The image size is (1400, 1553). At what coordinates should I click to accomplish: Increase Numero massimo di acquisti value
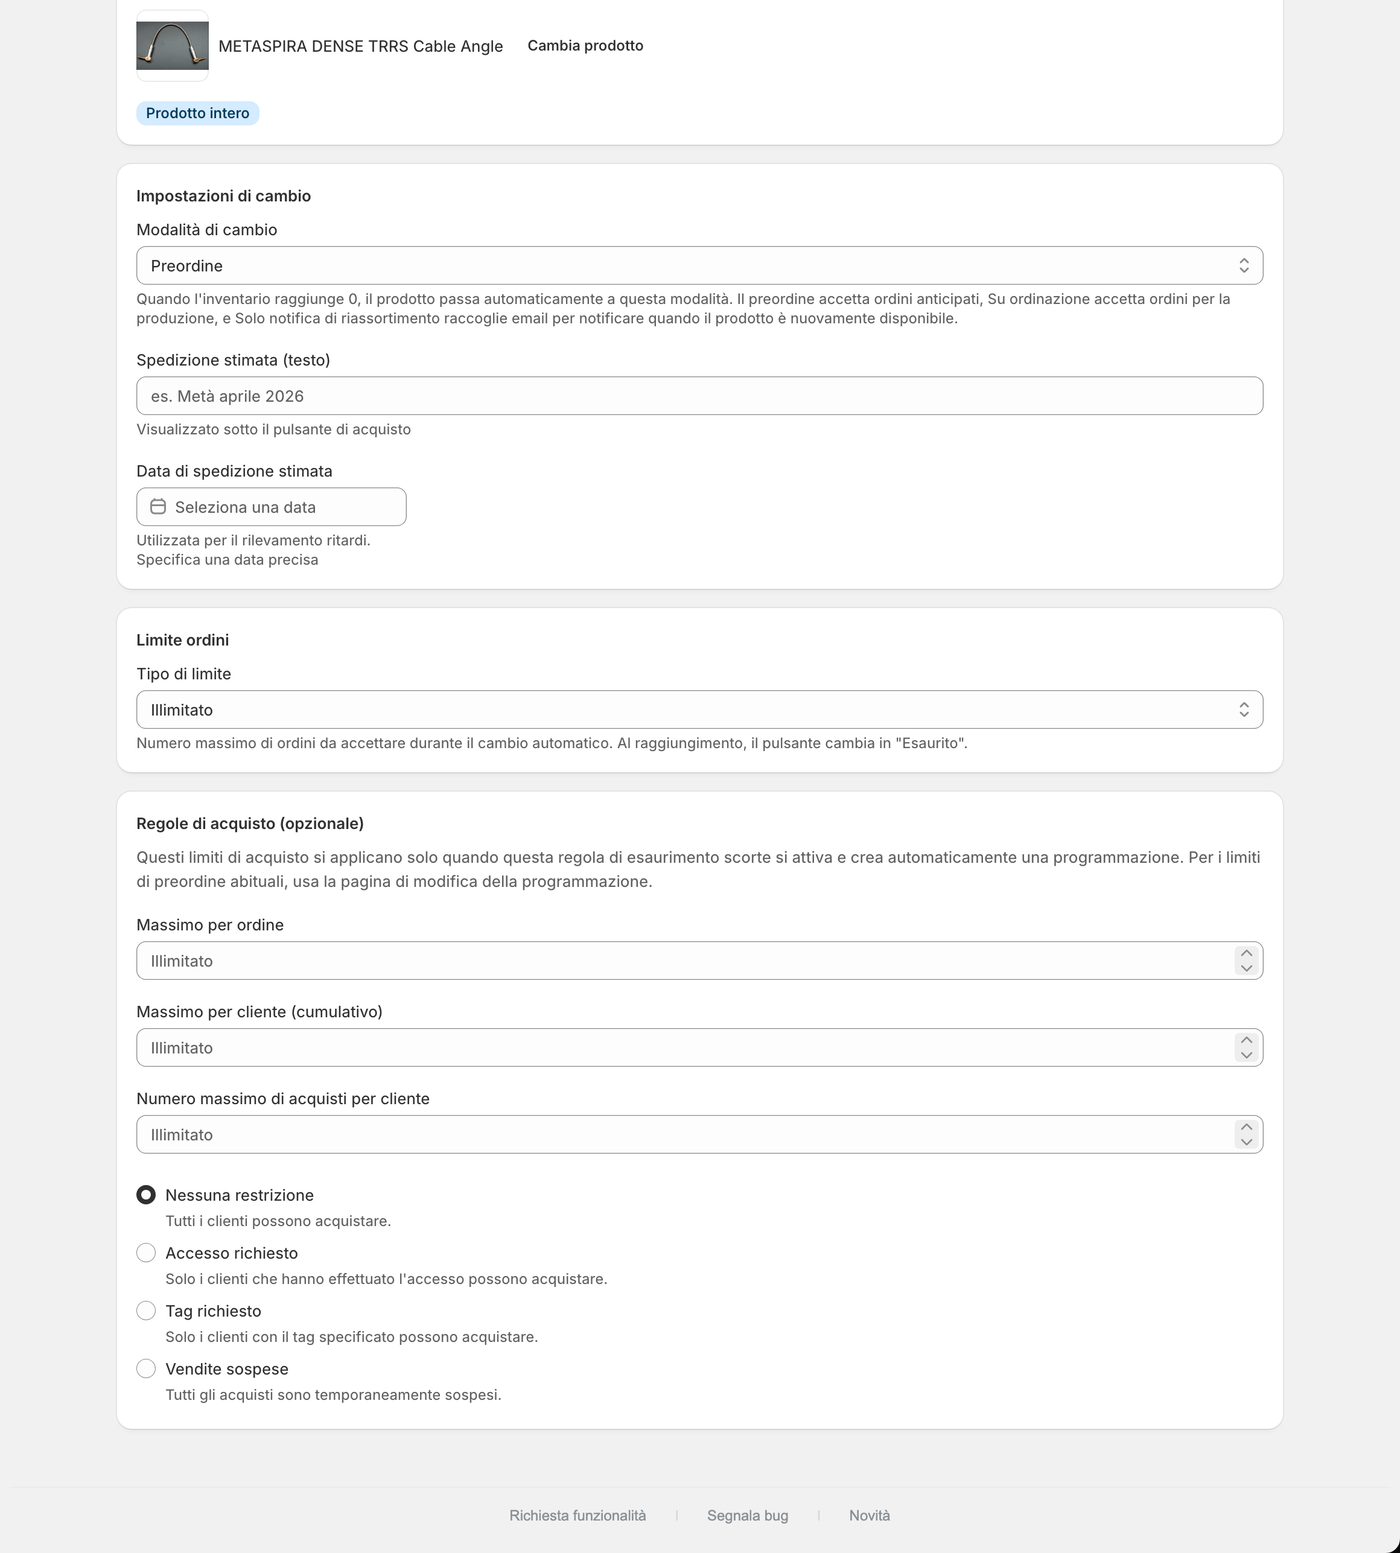pyautogui.click(x=1246, y=1127)
